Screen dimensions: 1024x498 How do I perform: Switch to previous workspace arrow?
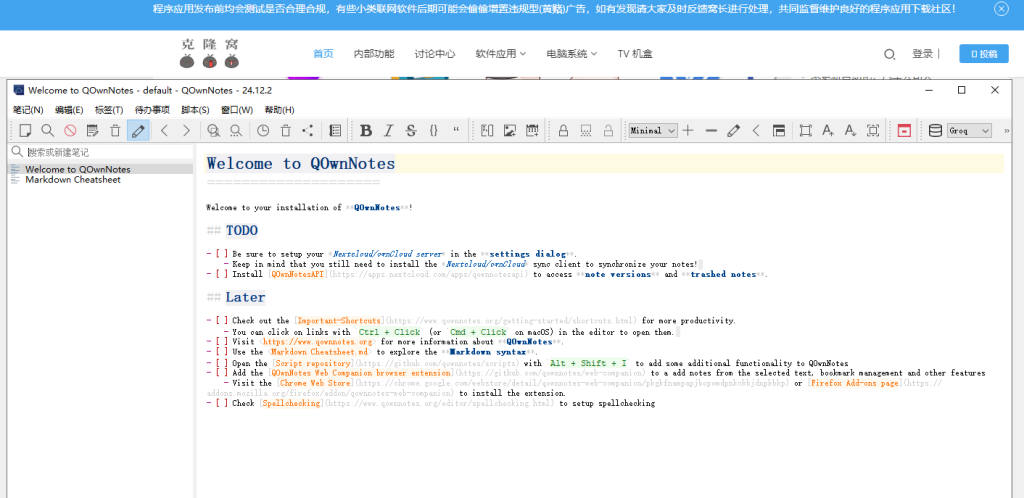[x=756, y=131]
